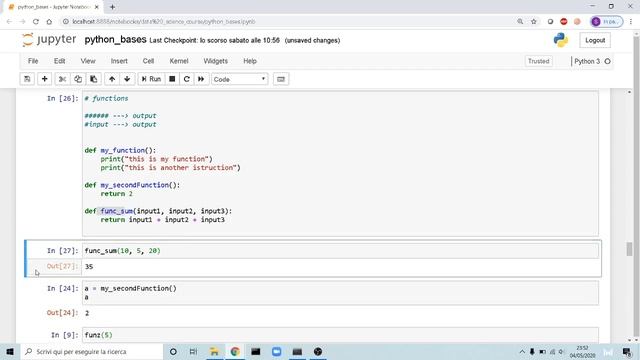Show hidden system tray icons chevron
640x360 pixels.
(522, 351)
